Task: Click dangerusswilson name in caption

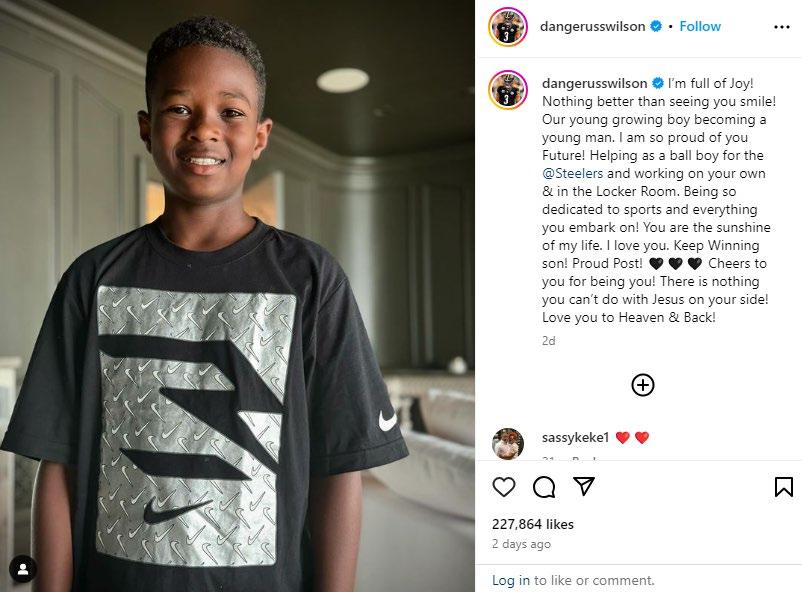Action: click(x=594, y=83)
